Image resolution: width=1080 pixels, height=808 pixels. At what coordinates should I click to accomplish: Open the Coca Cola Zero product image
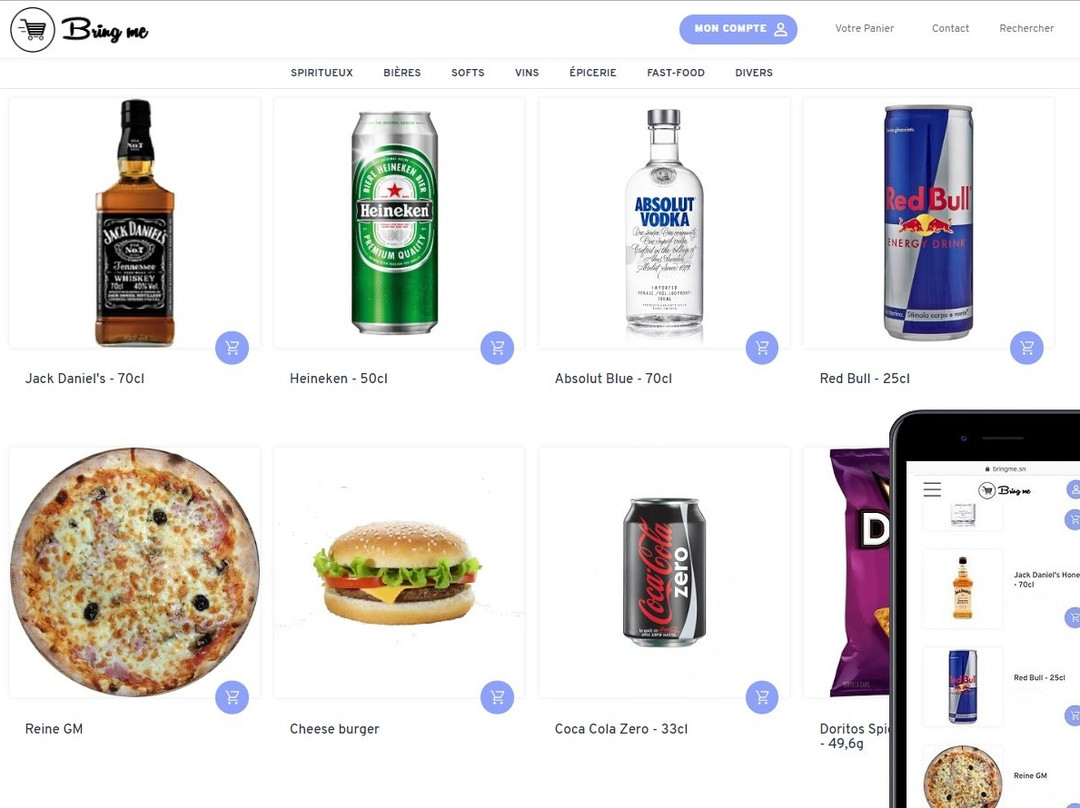[664, 572]
